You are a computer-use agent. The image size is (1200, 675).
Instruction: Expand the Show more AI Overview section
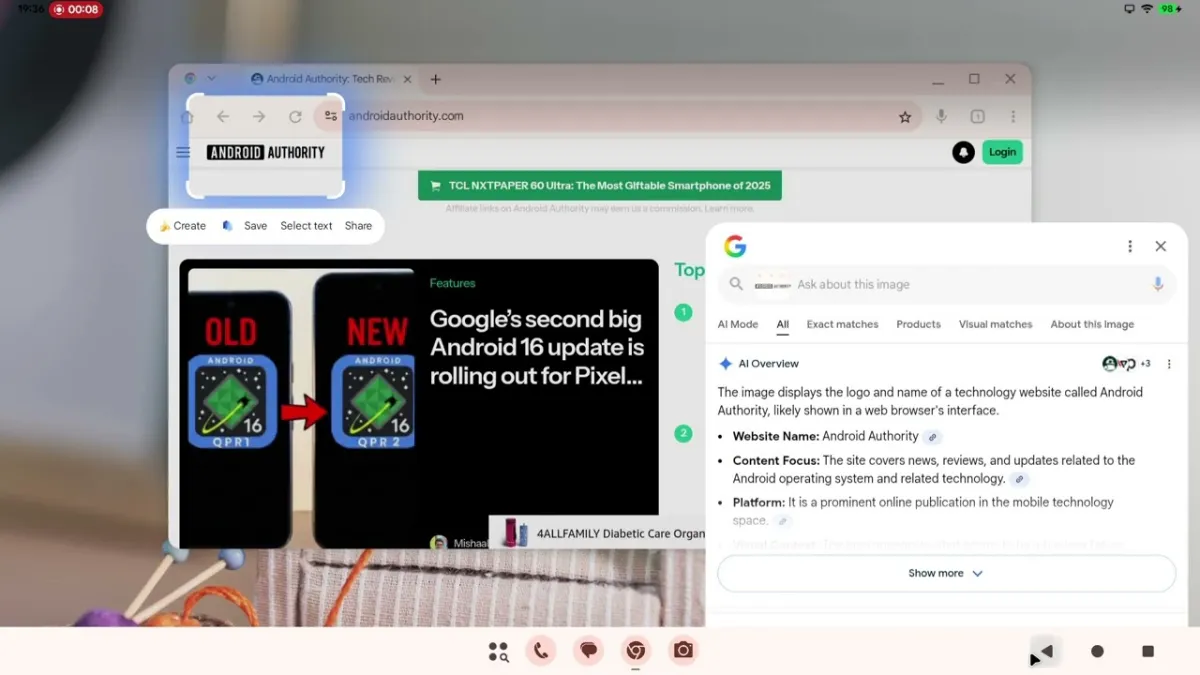(946, 573)
